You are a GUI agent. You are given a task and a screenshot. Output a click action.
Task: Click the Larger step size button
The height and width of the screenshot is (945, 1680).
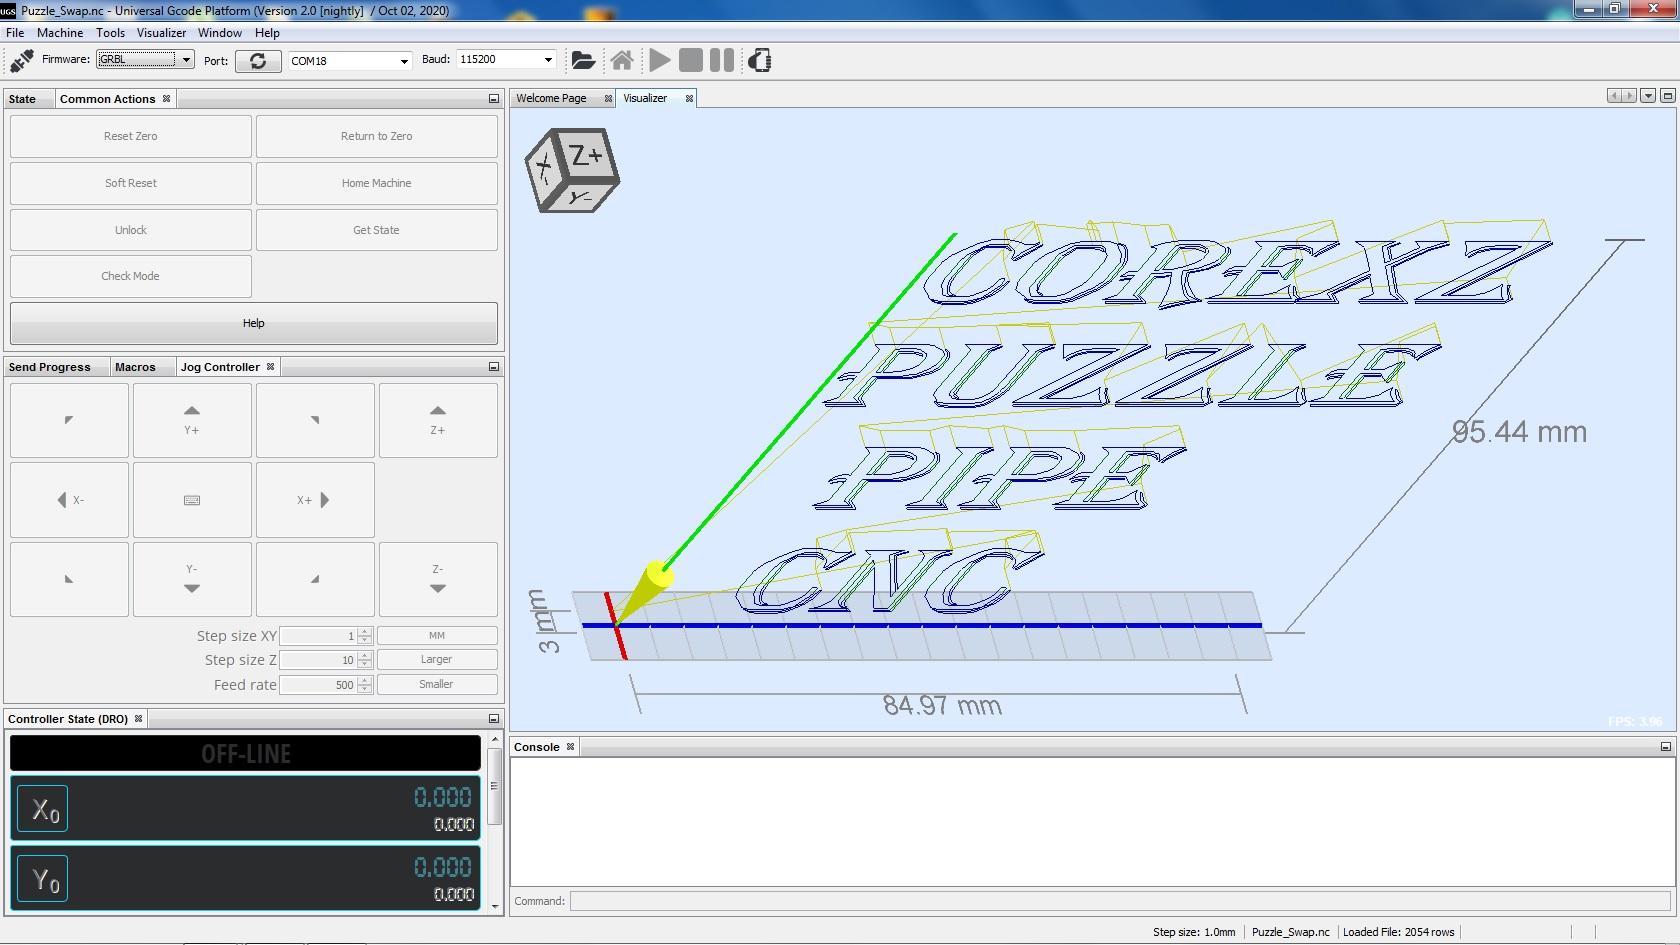[x=437, y=660]
